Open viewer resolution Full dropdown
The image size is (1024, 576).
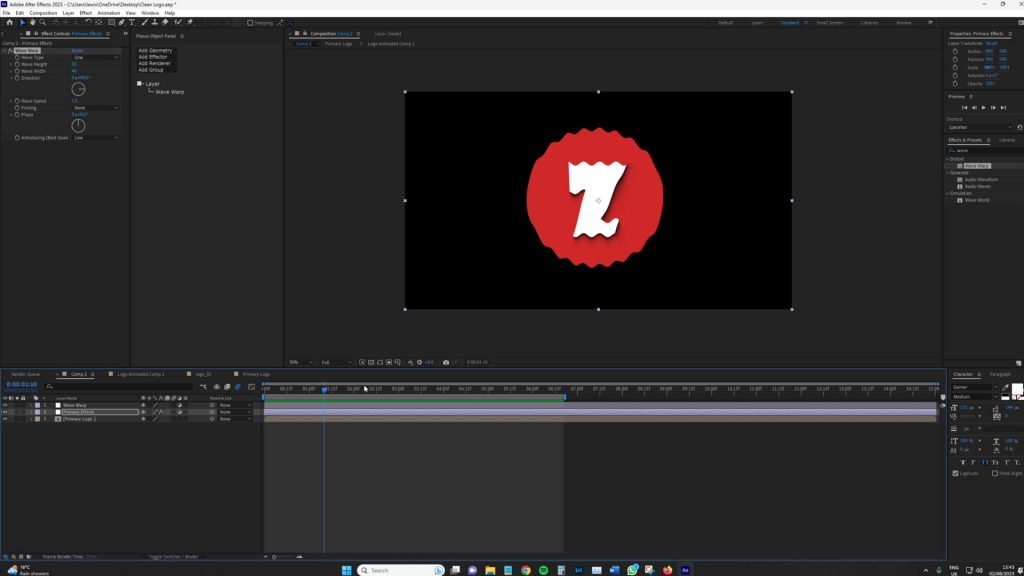(x=336, y=362)
